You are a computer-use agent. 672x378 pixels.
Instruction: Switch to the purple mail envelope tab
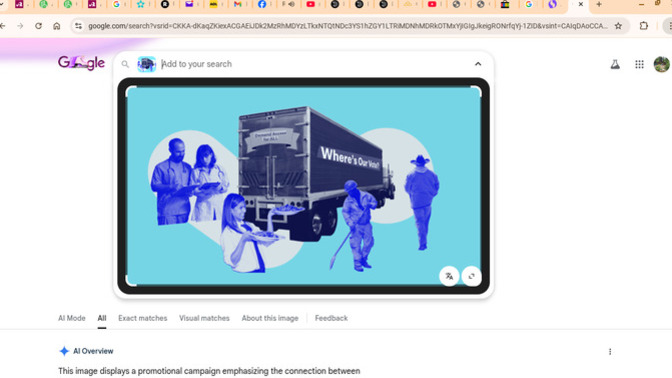click(189, 4)
